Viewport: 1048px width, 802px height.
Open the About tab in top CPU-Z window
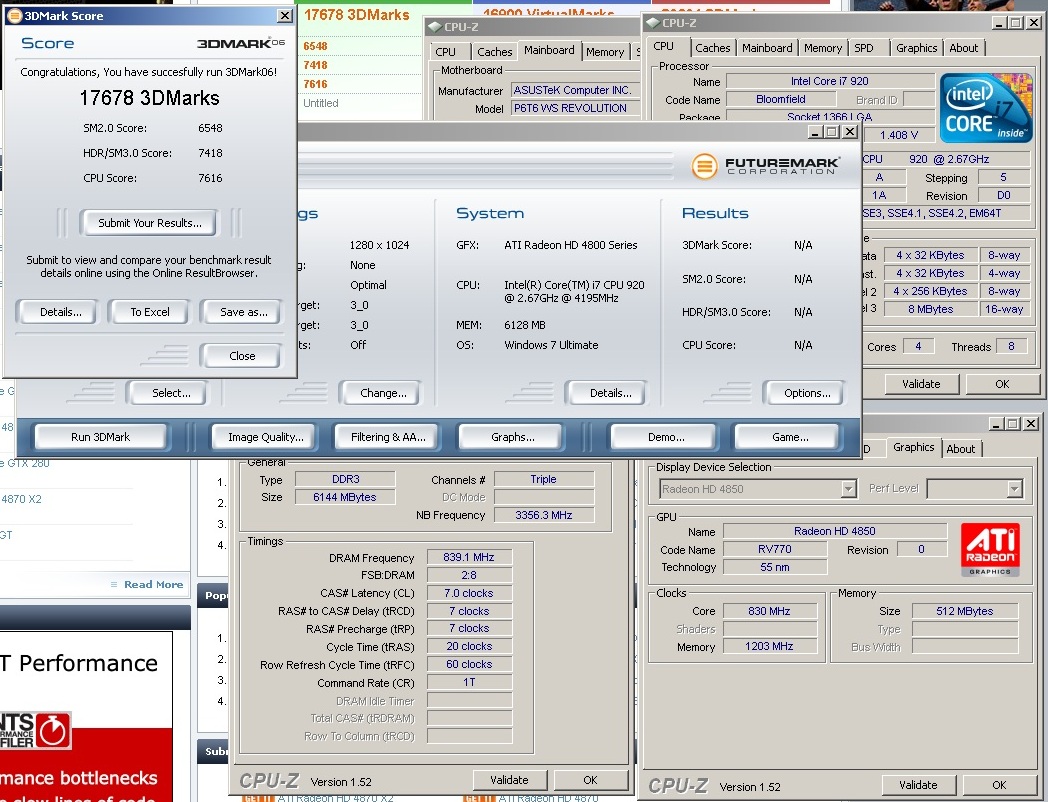pos(963,47)
